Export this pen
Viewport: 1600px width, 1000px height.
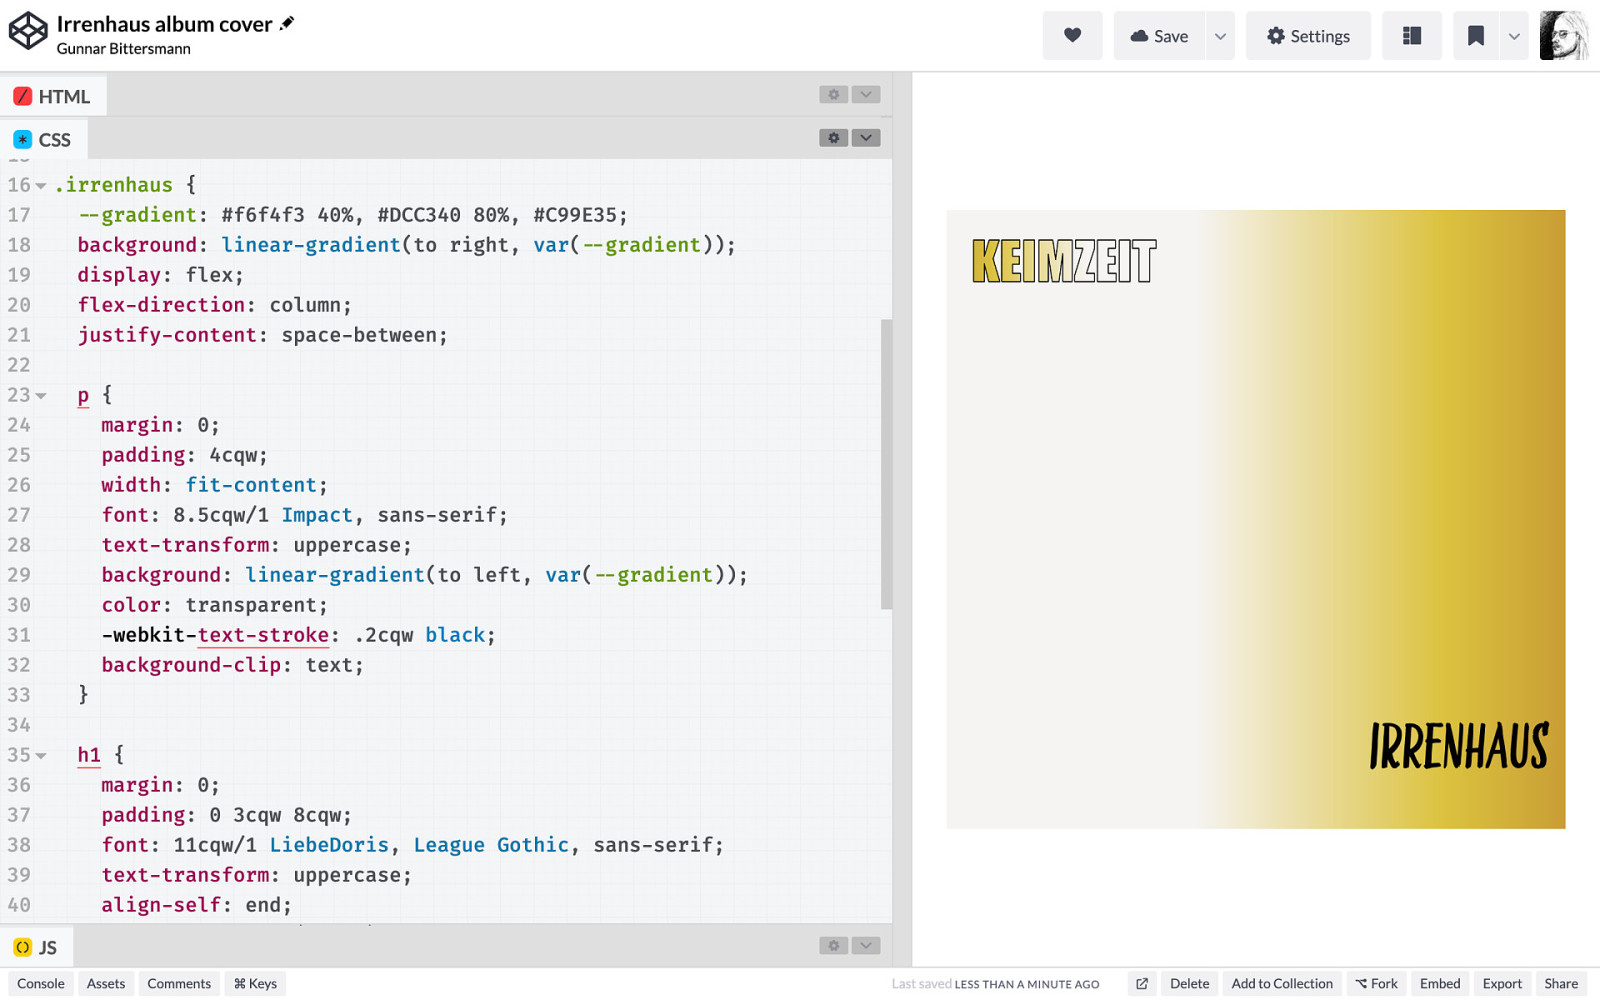tap(1502, 983)
